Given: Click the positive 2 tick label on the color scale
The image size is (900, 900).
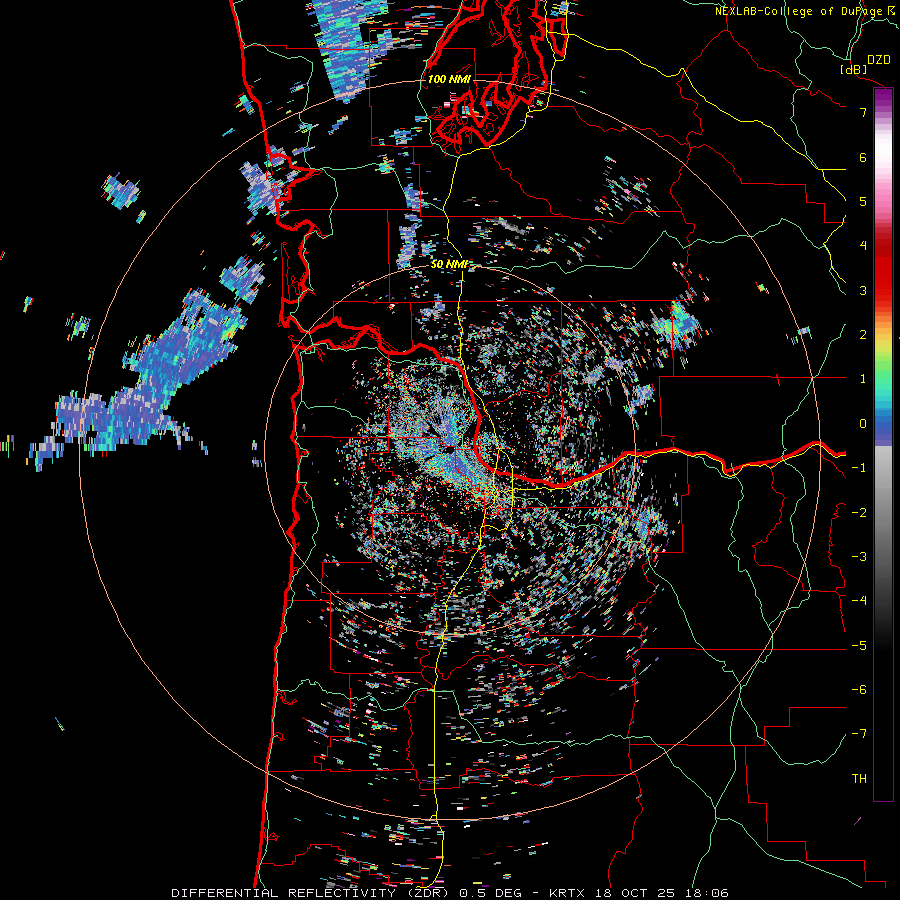Looking at the screenshot, I should click(x=863, y=335).
